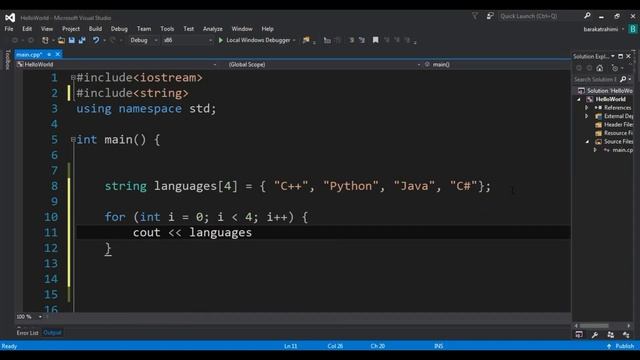Open the Team Explorer tab icon at bottom right
This screenshot has height=360, width=640.
click(611, 335)
